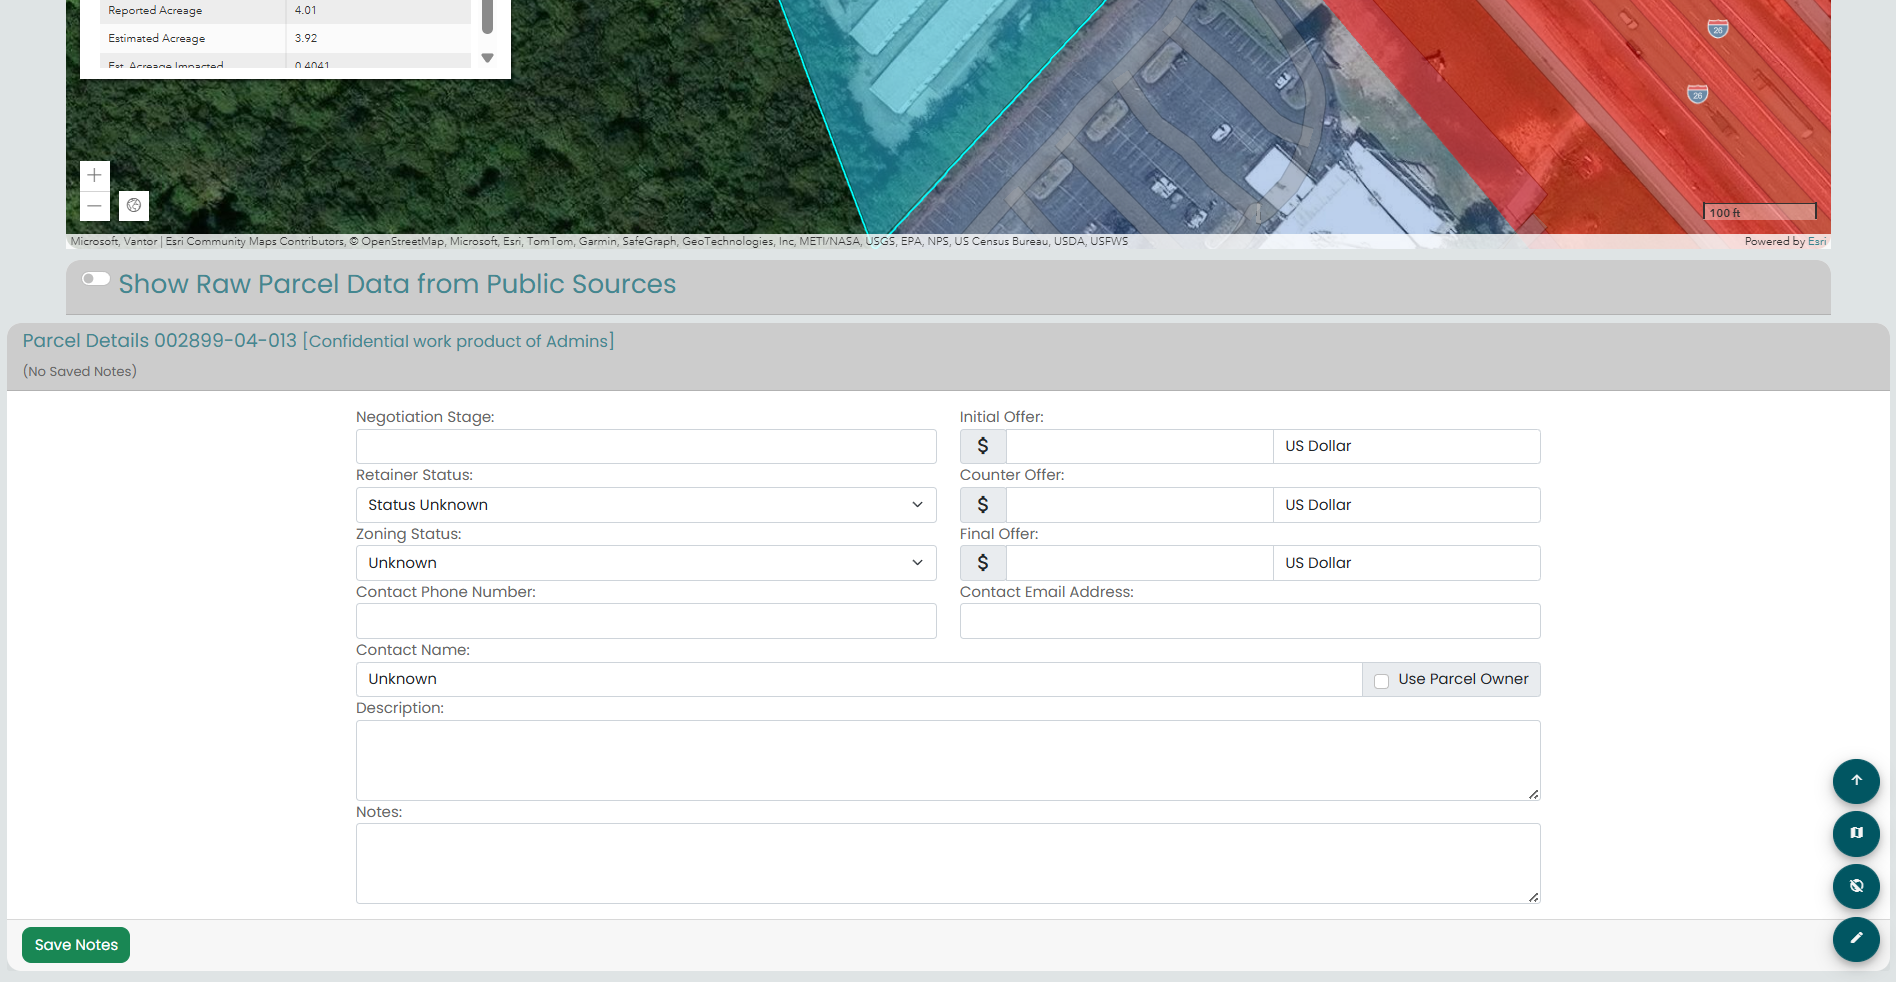
Task: Open the Zoning Status dropdown
Action: click(x=646, y=563)
